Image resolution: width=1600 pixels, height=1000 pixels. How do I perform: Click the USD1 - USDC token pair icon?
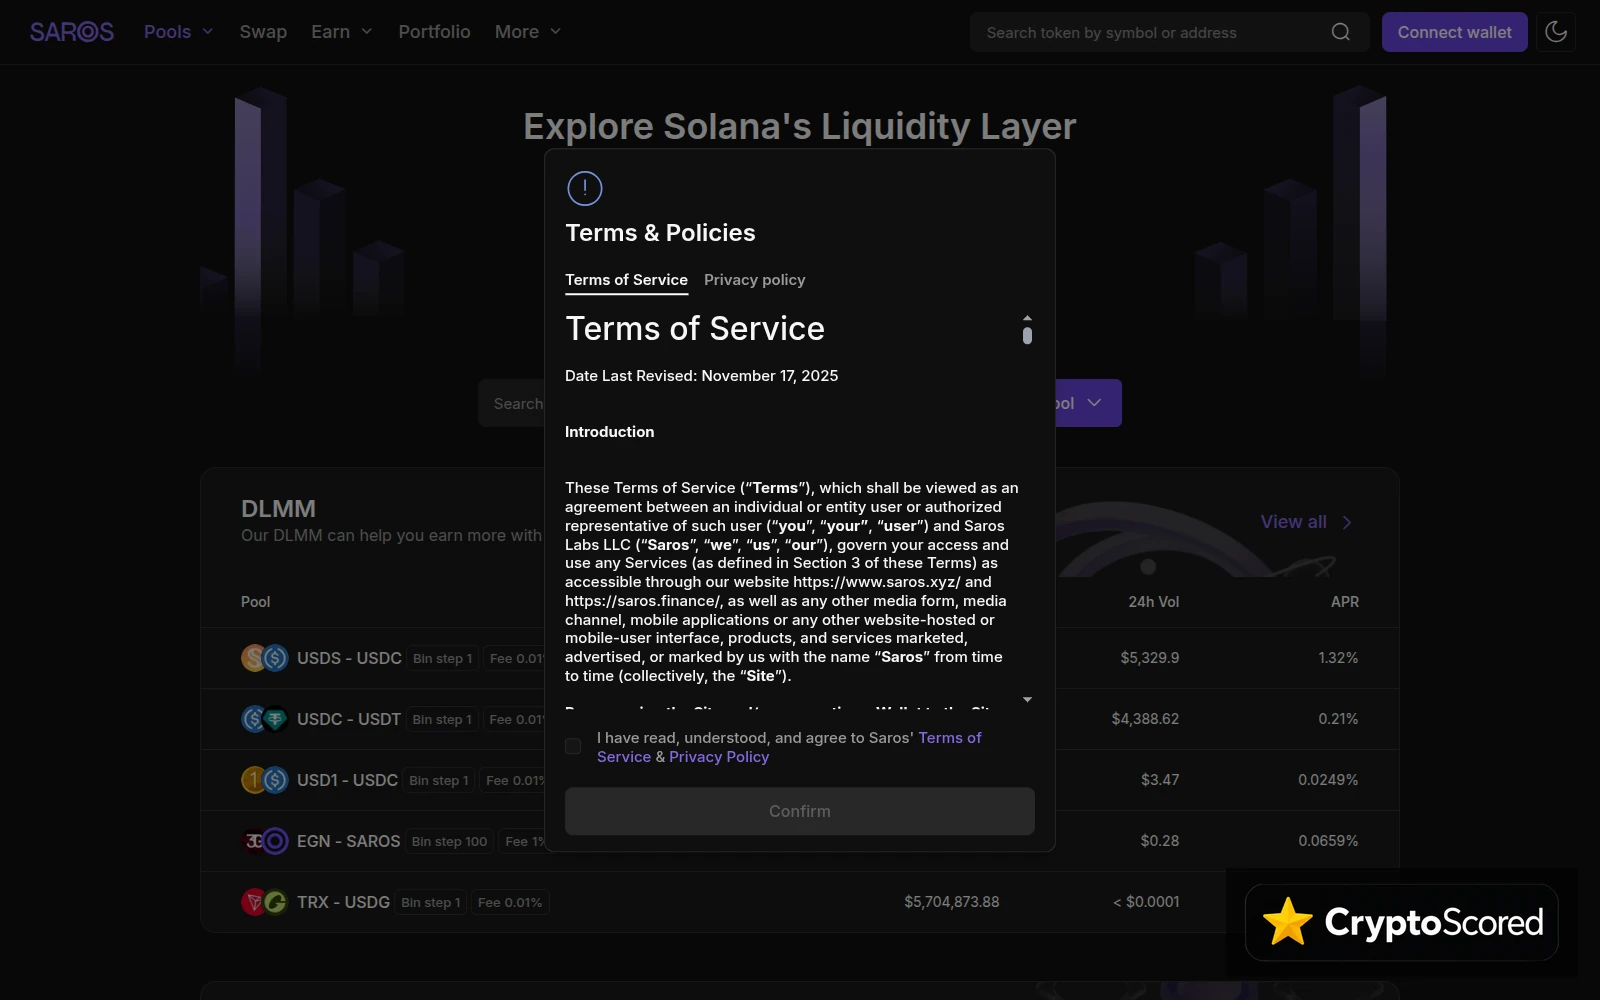coord(265,780)
